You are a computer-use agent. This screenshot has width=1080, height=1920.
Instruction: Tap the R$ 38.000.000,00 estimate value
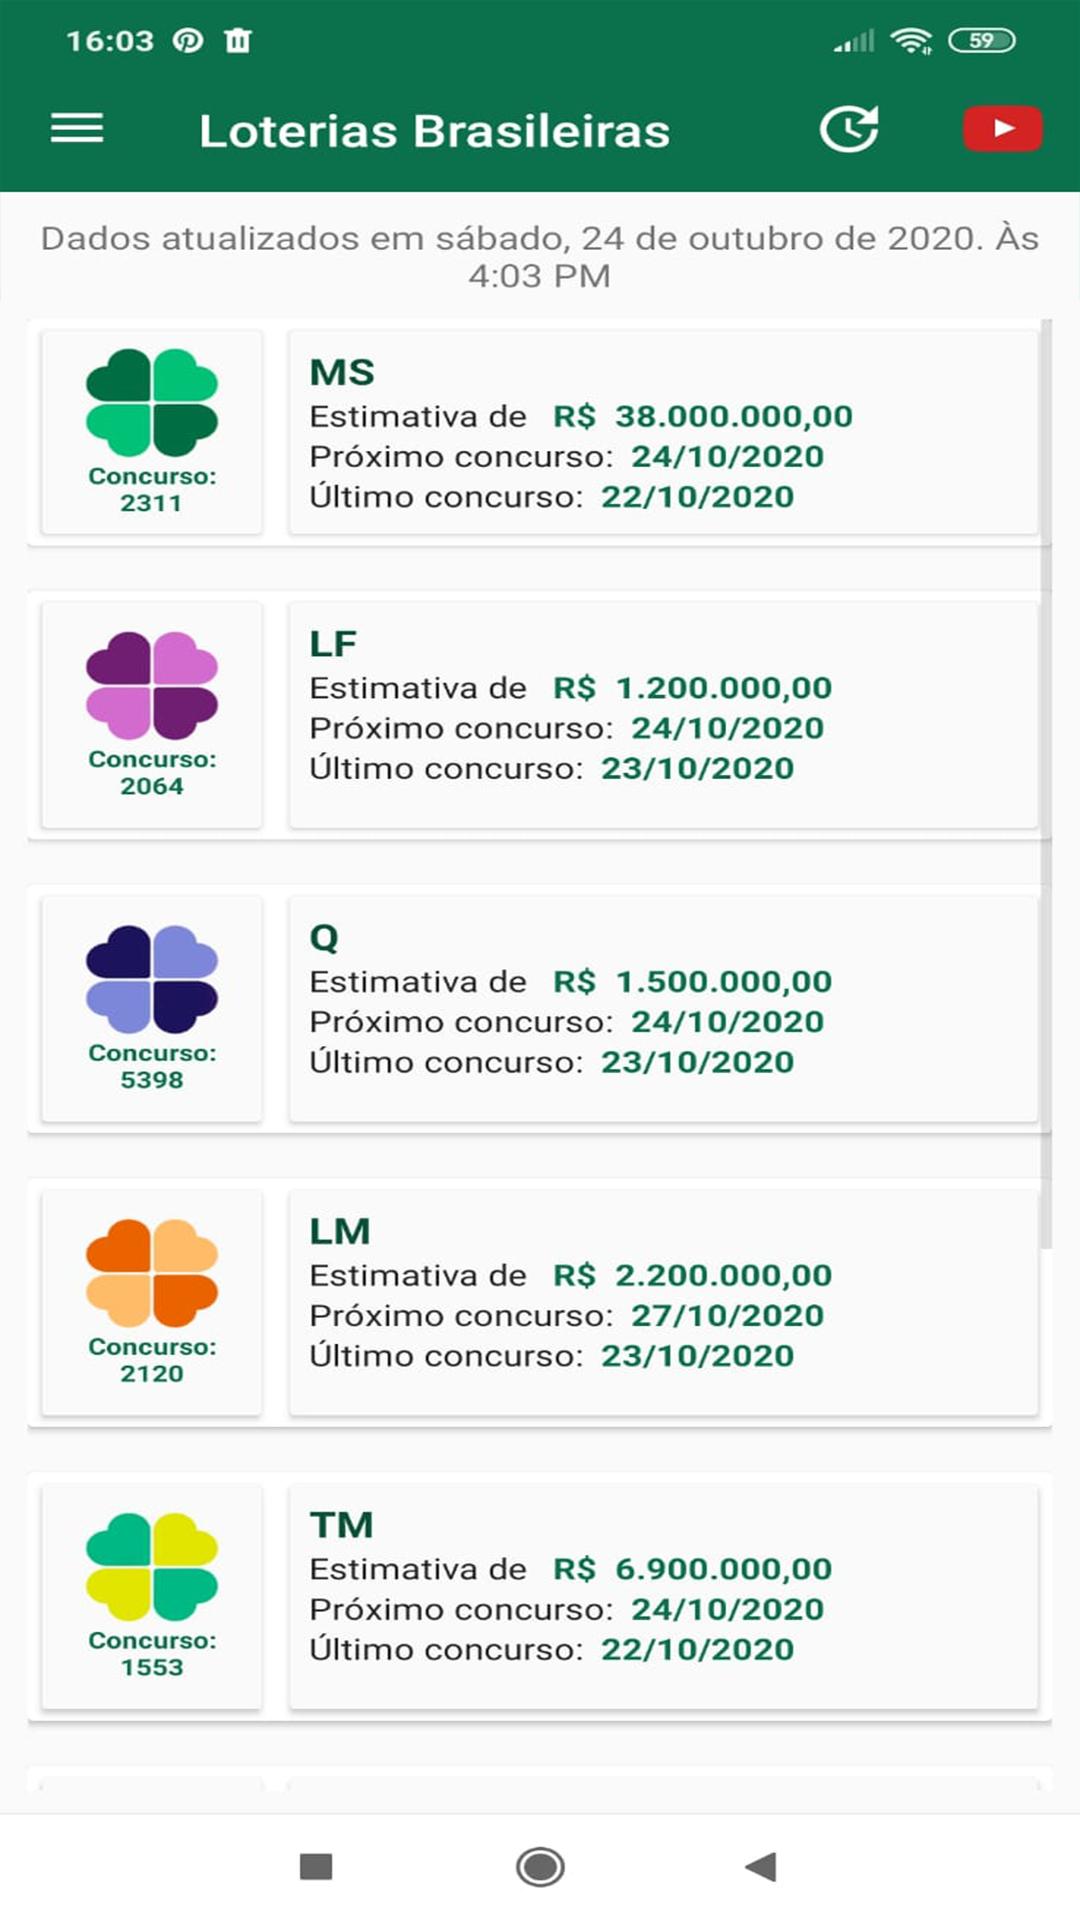click(703, 416)
